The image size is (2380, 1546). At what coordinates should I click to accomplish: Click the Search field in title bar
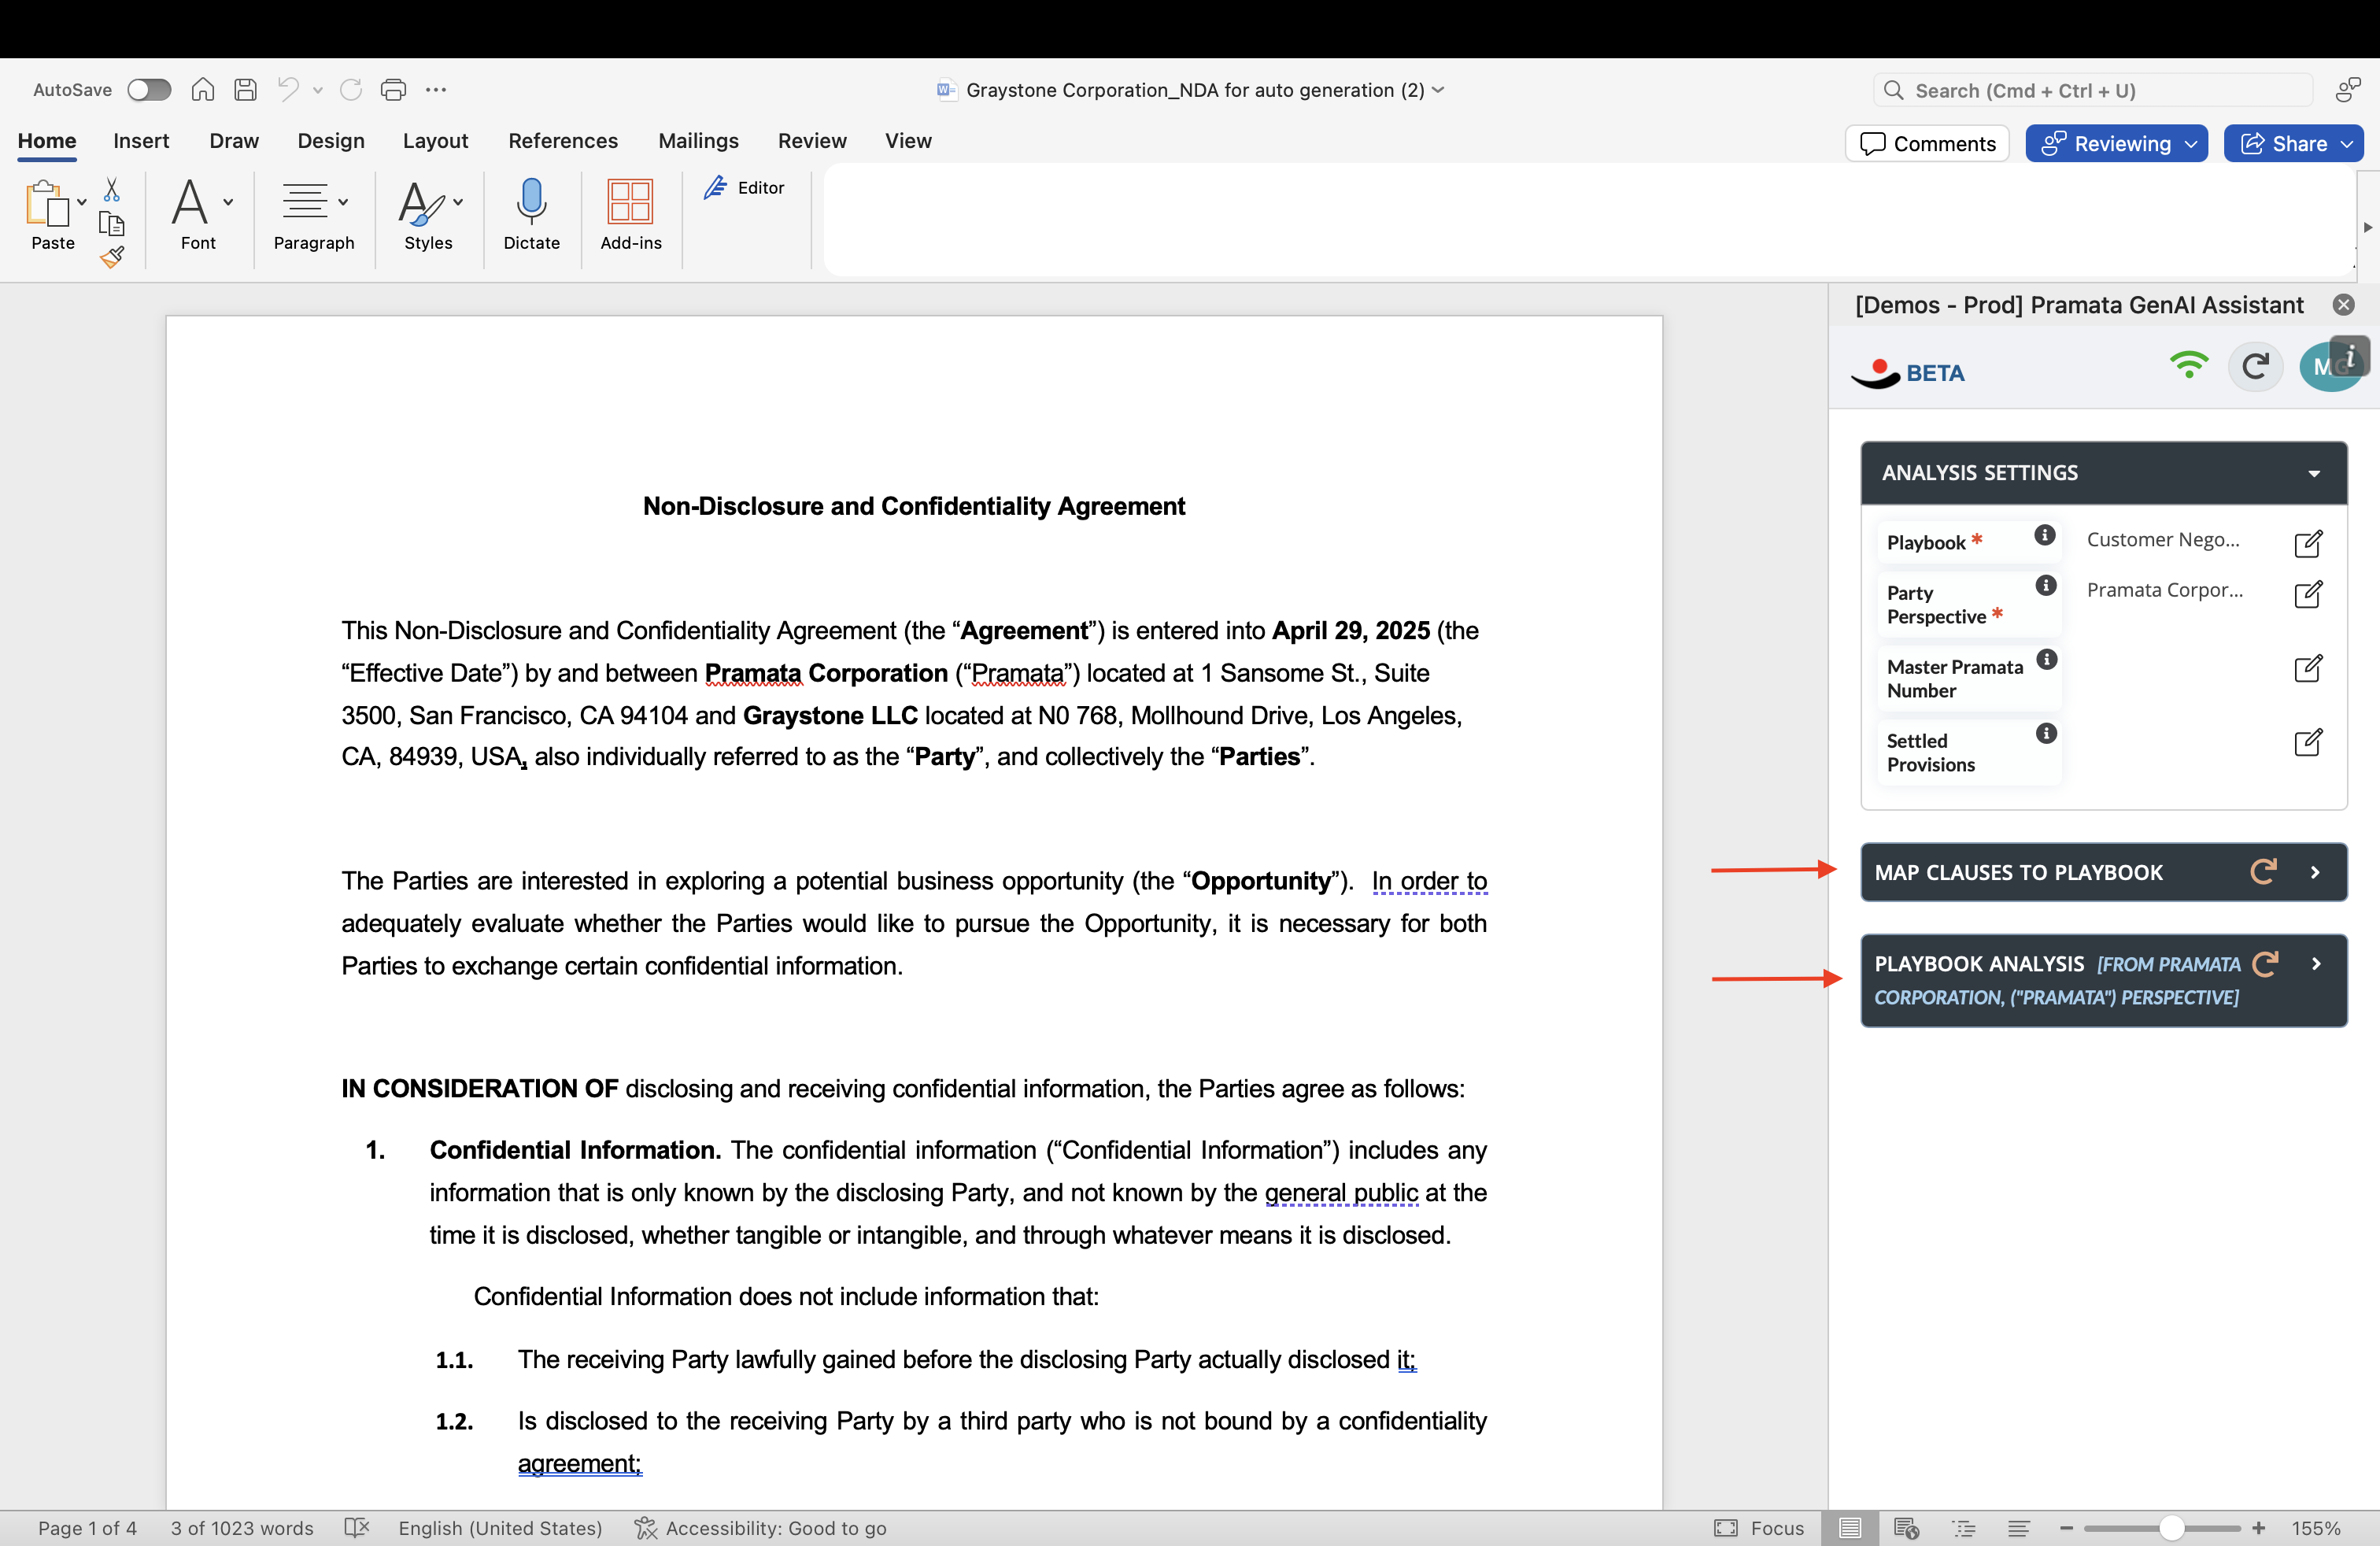pyautogui.click(x=2093, y=90)
